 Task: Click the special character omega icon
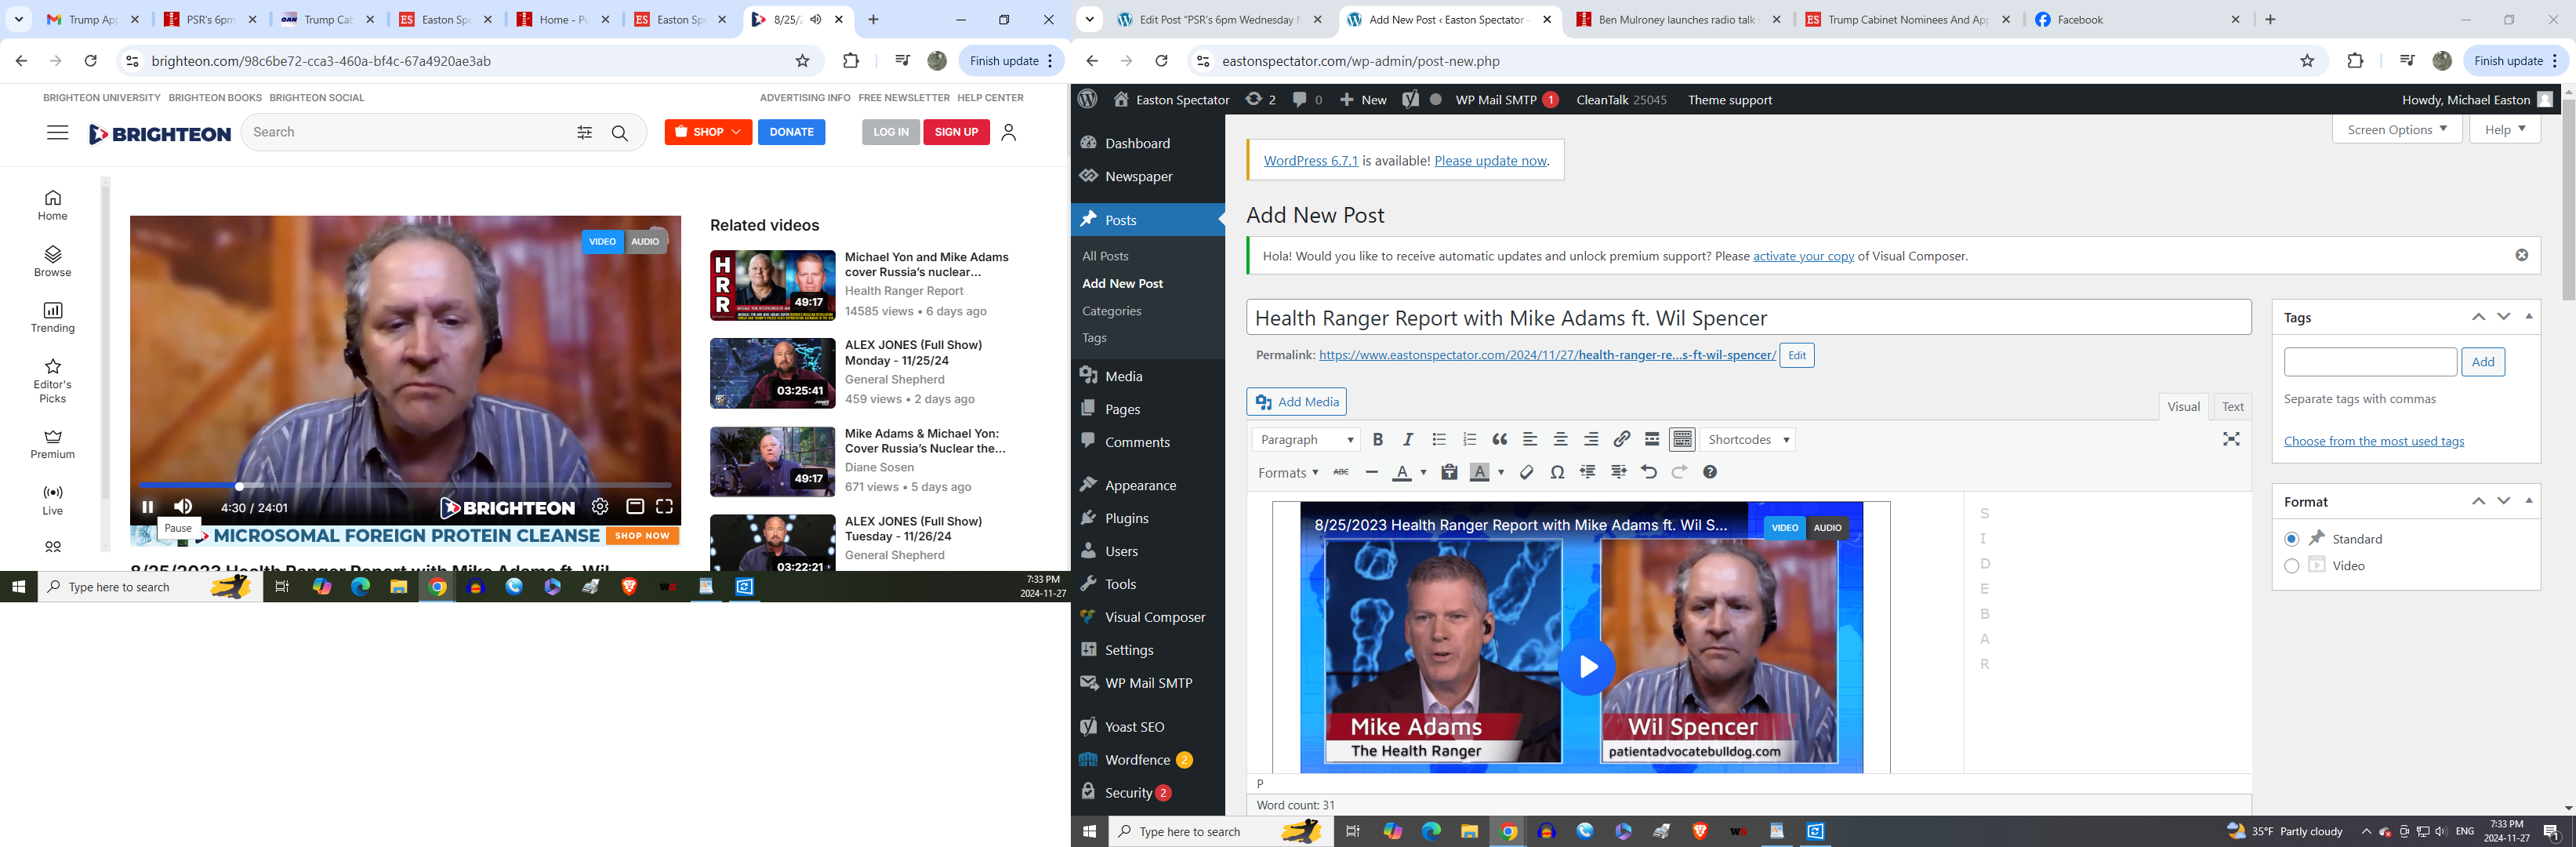1557,472
